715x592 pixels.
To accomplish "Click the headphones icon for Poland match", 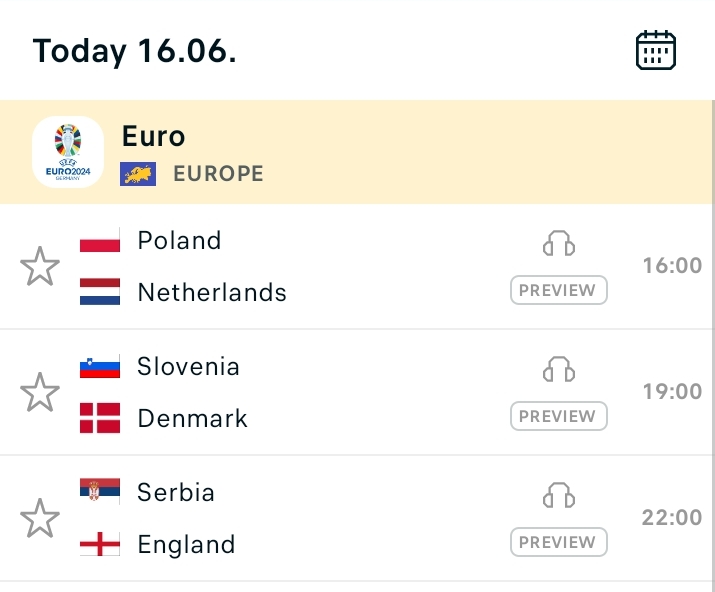I will pyautogui.click(x=559, y=243).
